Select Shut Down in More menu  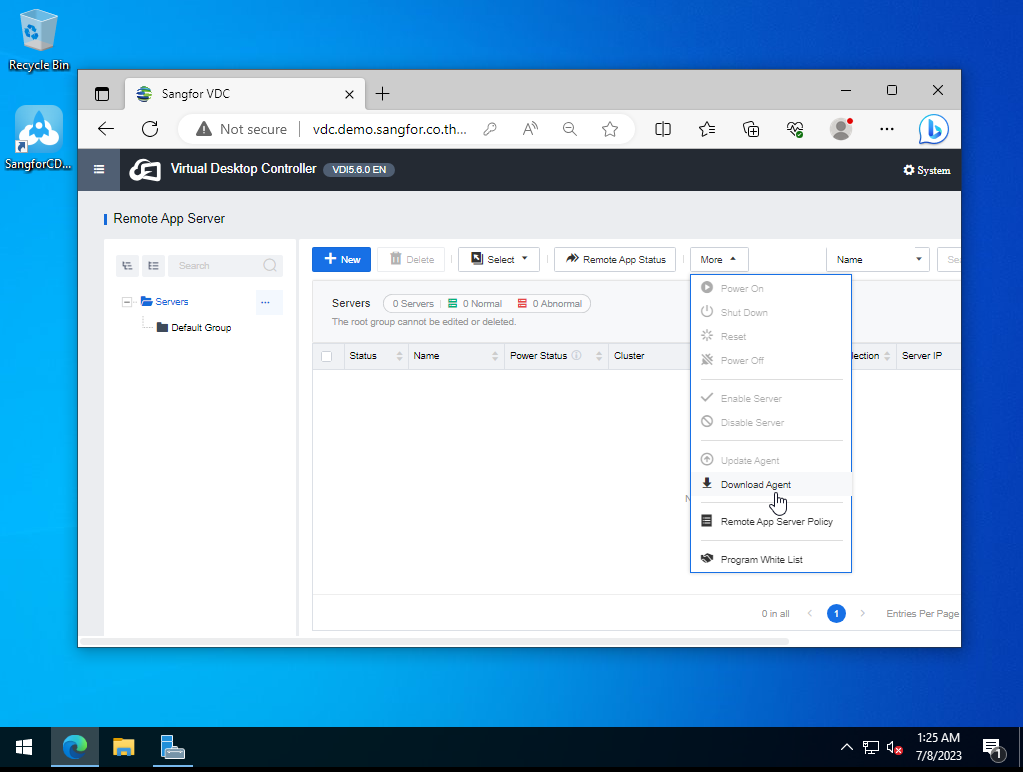[x=771, y=313]
